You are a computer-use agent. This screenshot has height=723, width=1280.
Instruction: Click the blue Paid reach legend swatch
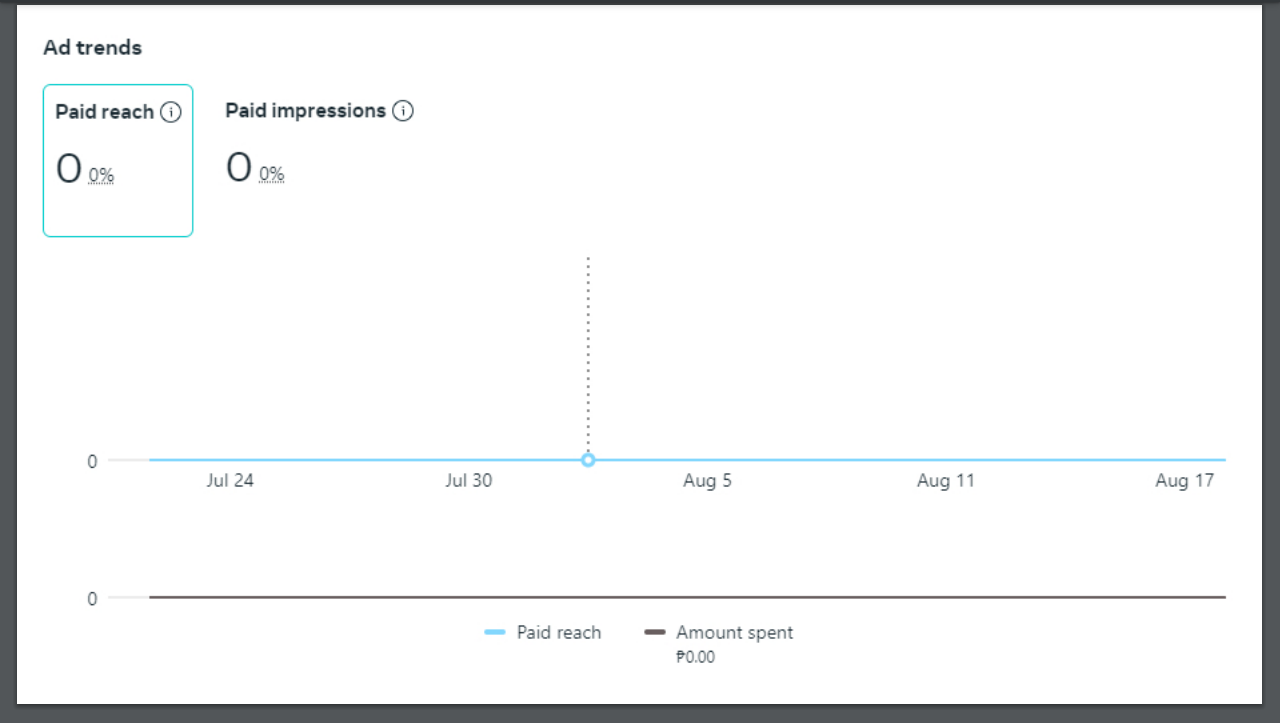pos(494,632)
